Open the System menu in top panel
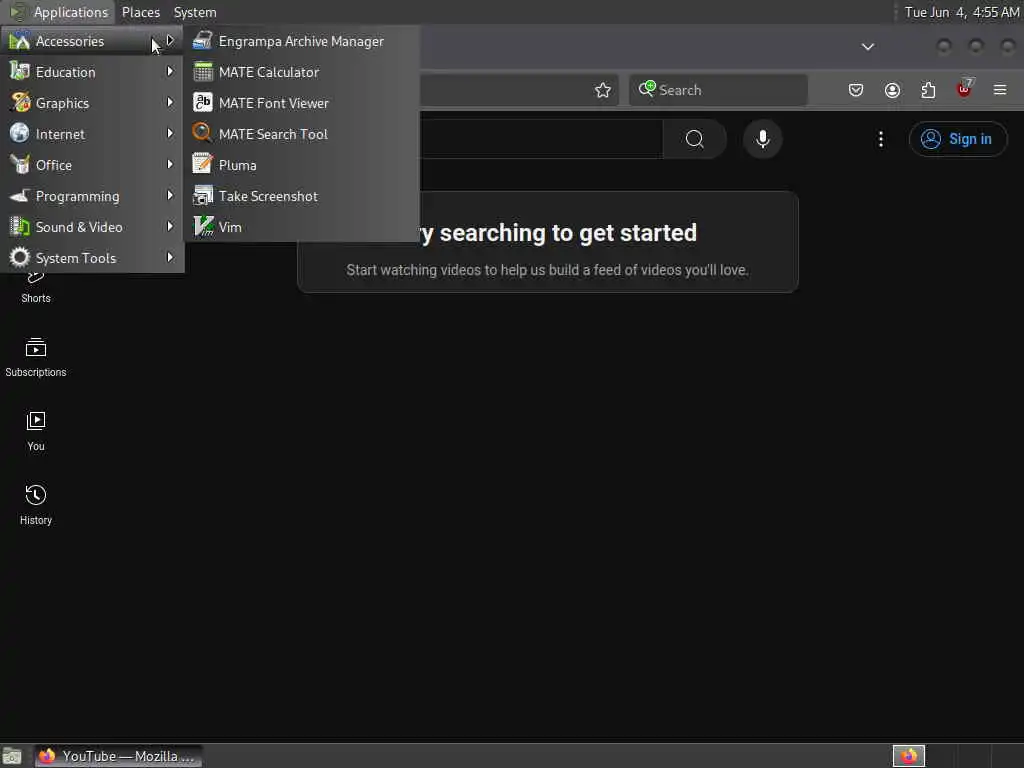Viewport: 1024px width, 768px height. [x=195, y=12]
